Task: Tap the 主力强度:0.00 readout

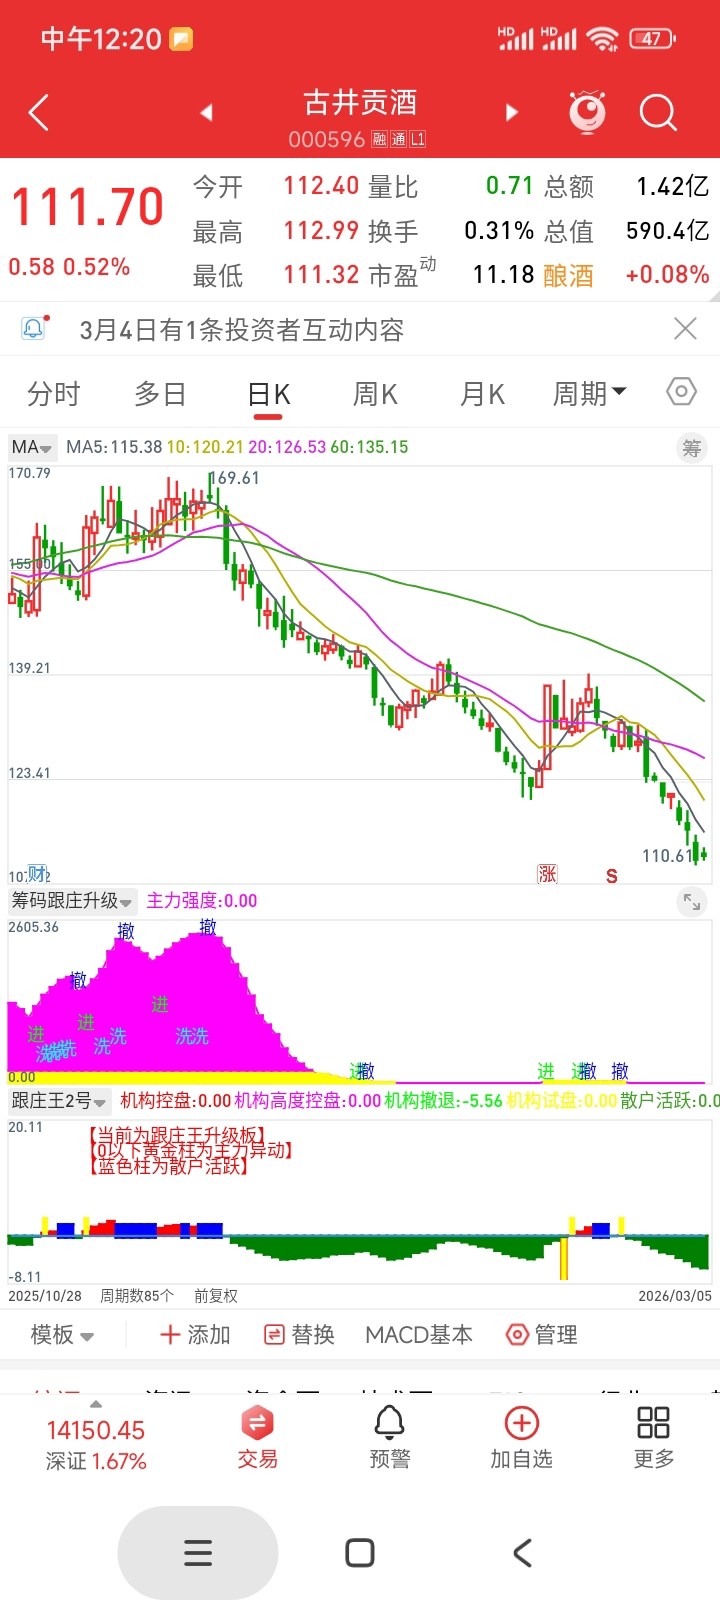Action: (x=202, y=901)
